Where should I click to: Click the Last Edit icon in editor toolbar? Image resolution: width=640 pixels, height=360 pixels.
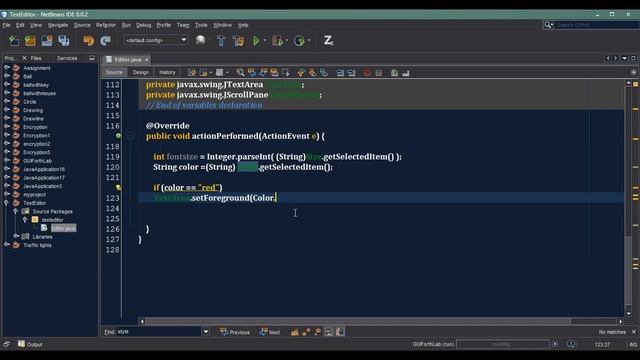[191, 73]
